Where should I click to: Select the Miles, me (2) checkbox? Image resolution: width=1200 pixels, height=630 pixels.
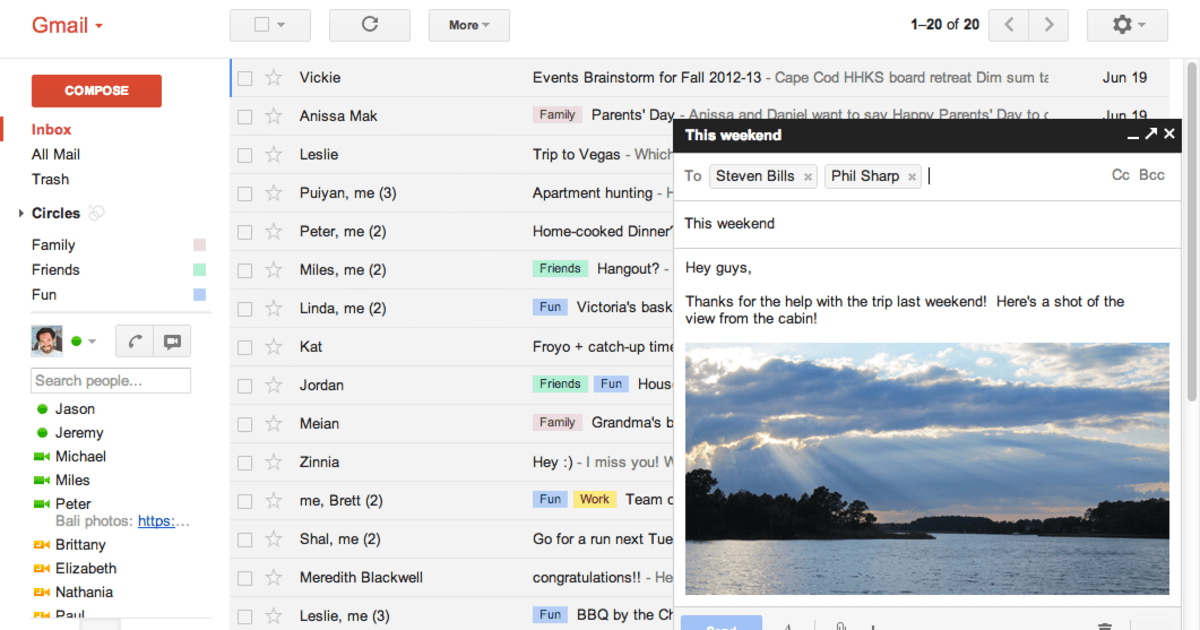tap(245, 270)
